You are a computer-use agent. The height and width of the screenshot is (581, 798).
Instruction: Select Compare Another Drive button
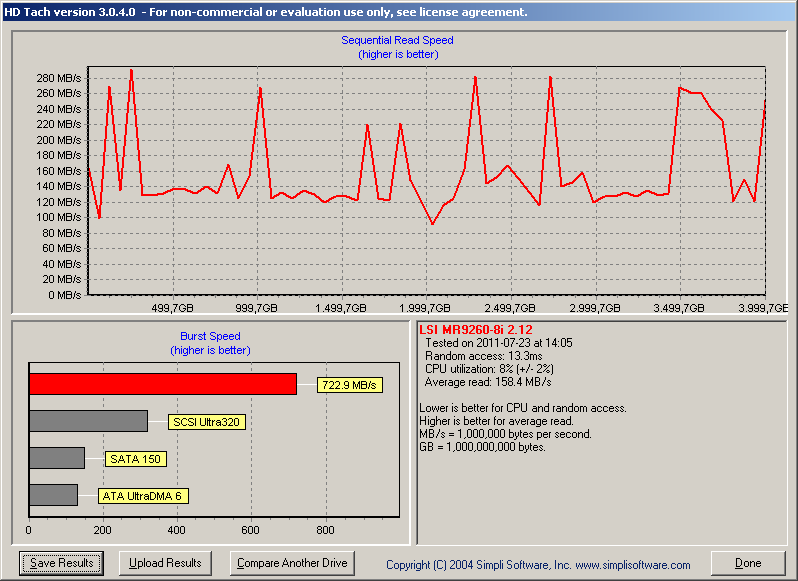[292, 563]
